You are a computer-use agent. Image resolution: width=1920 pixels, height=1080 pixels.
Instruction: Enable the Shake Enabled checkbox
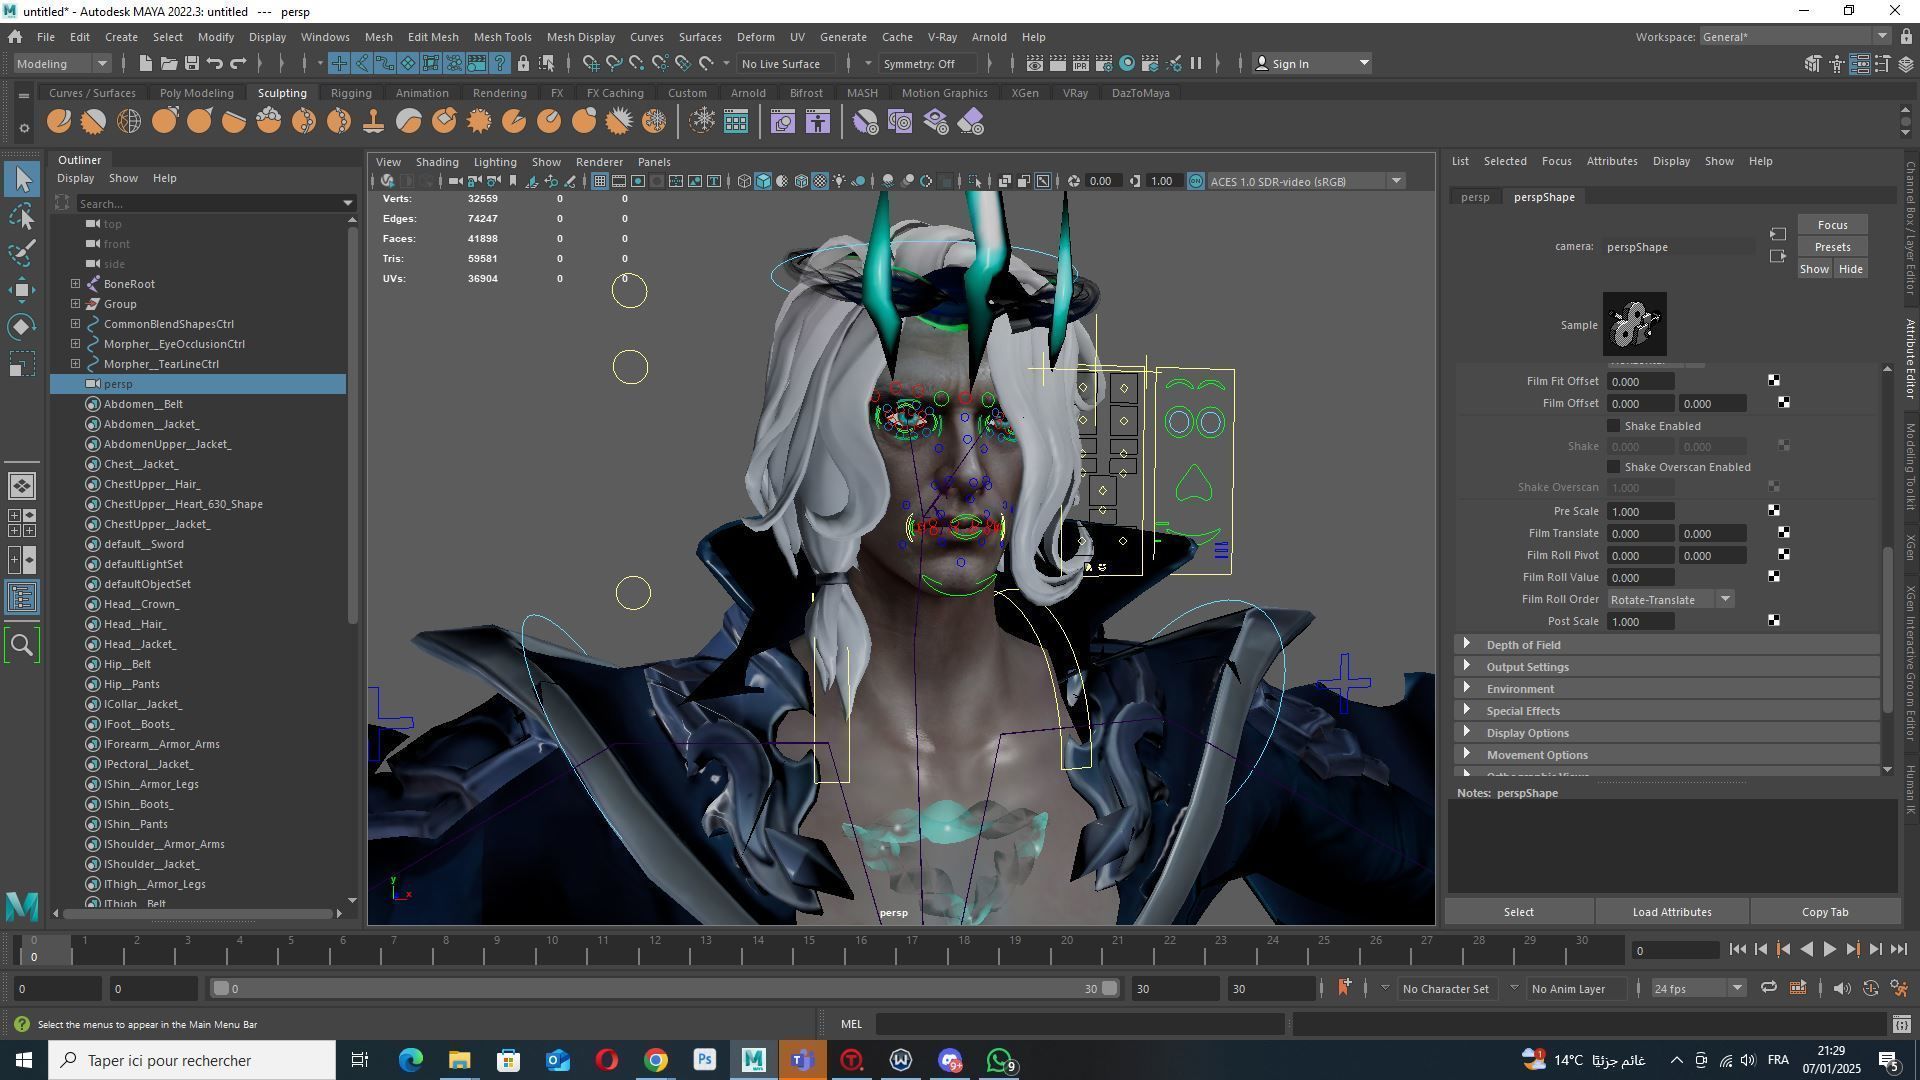(x=1613, y=426)
